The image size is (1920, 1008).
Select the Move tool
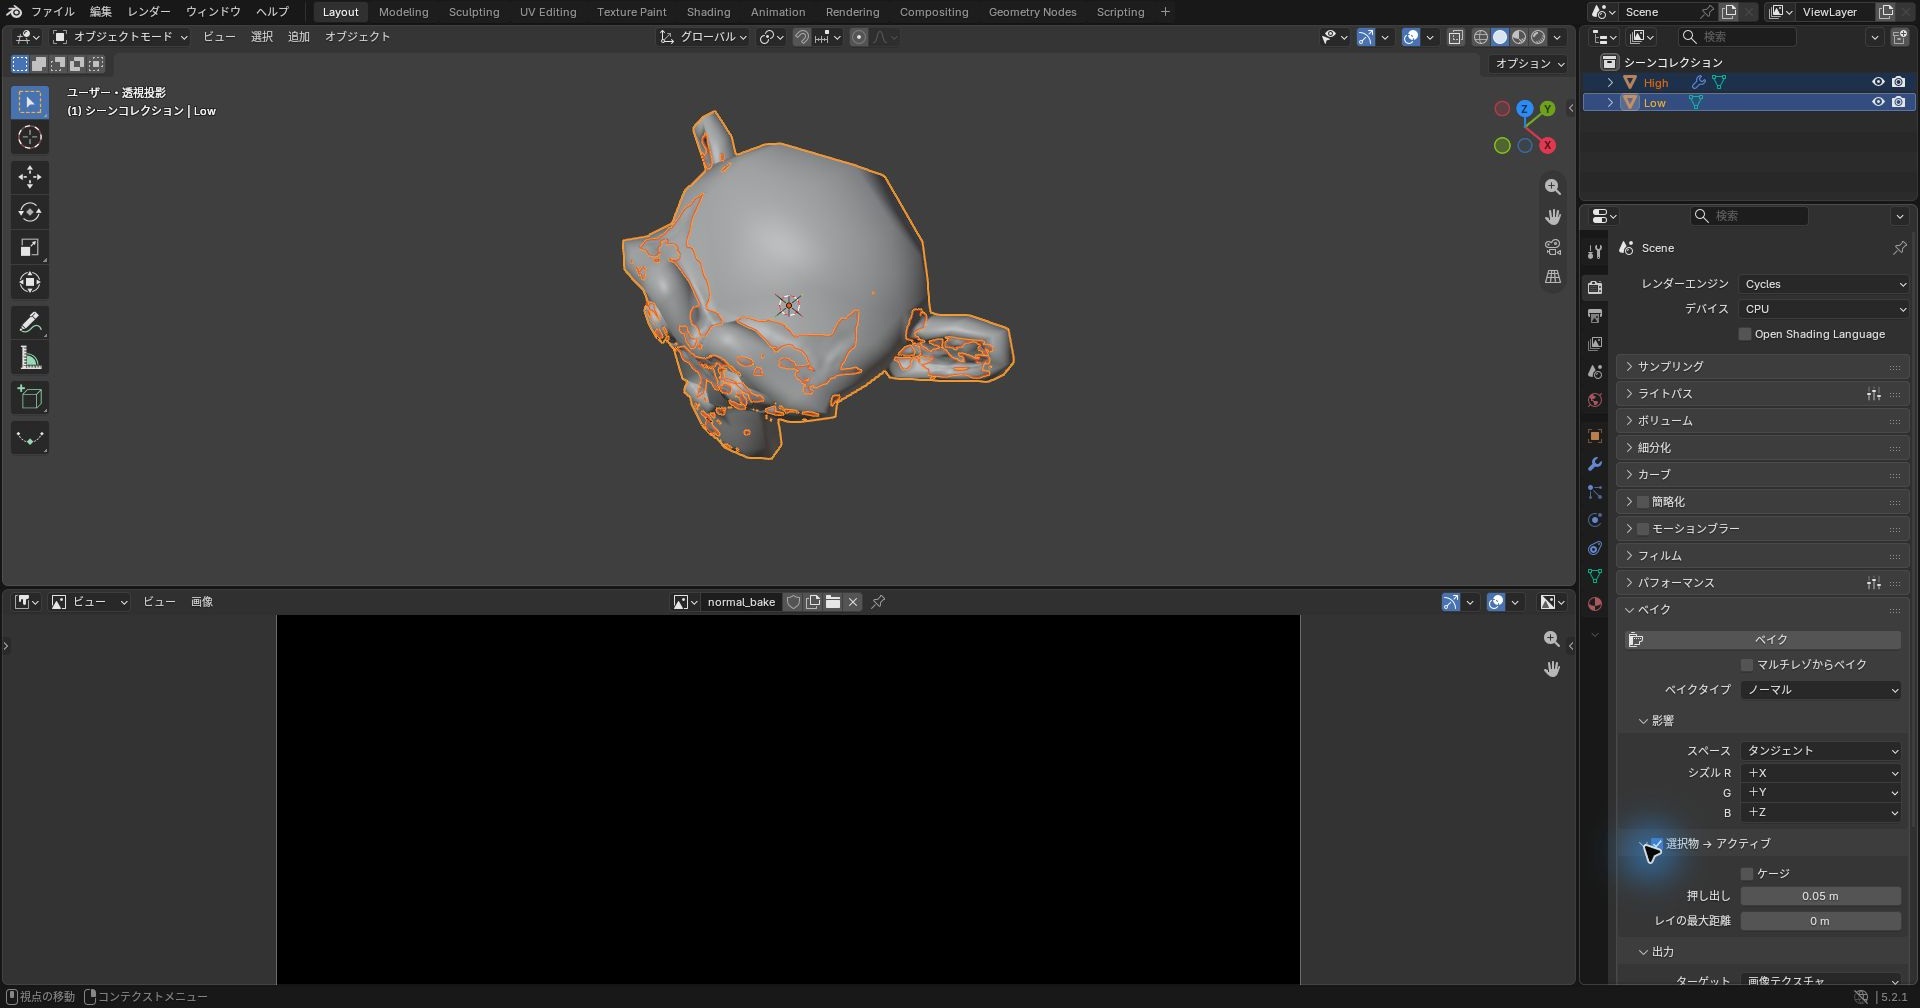(30, 177)
